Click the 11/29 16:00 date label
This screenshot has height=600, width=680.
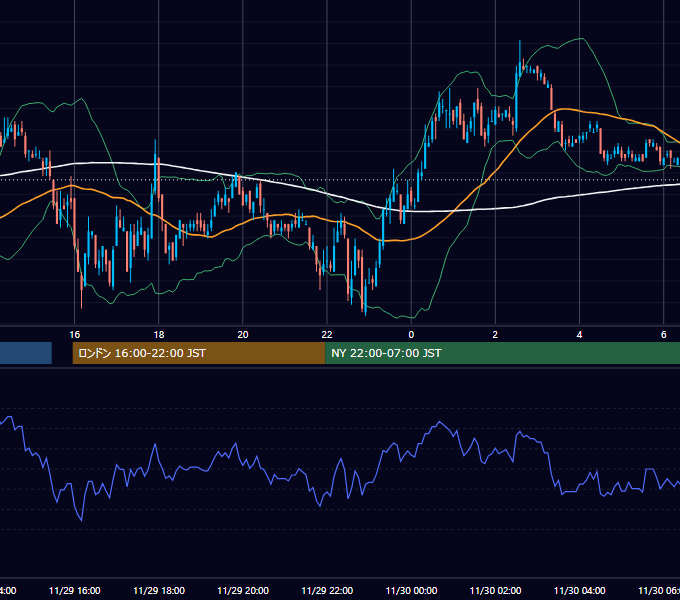75,590
